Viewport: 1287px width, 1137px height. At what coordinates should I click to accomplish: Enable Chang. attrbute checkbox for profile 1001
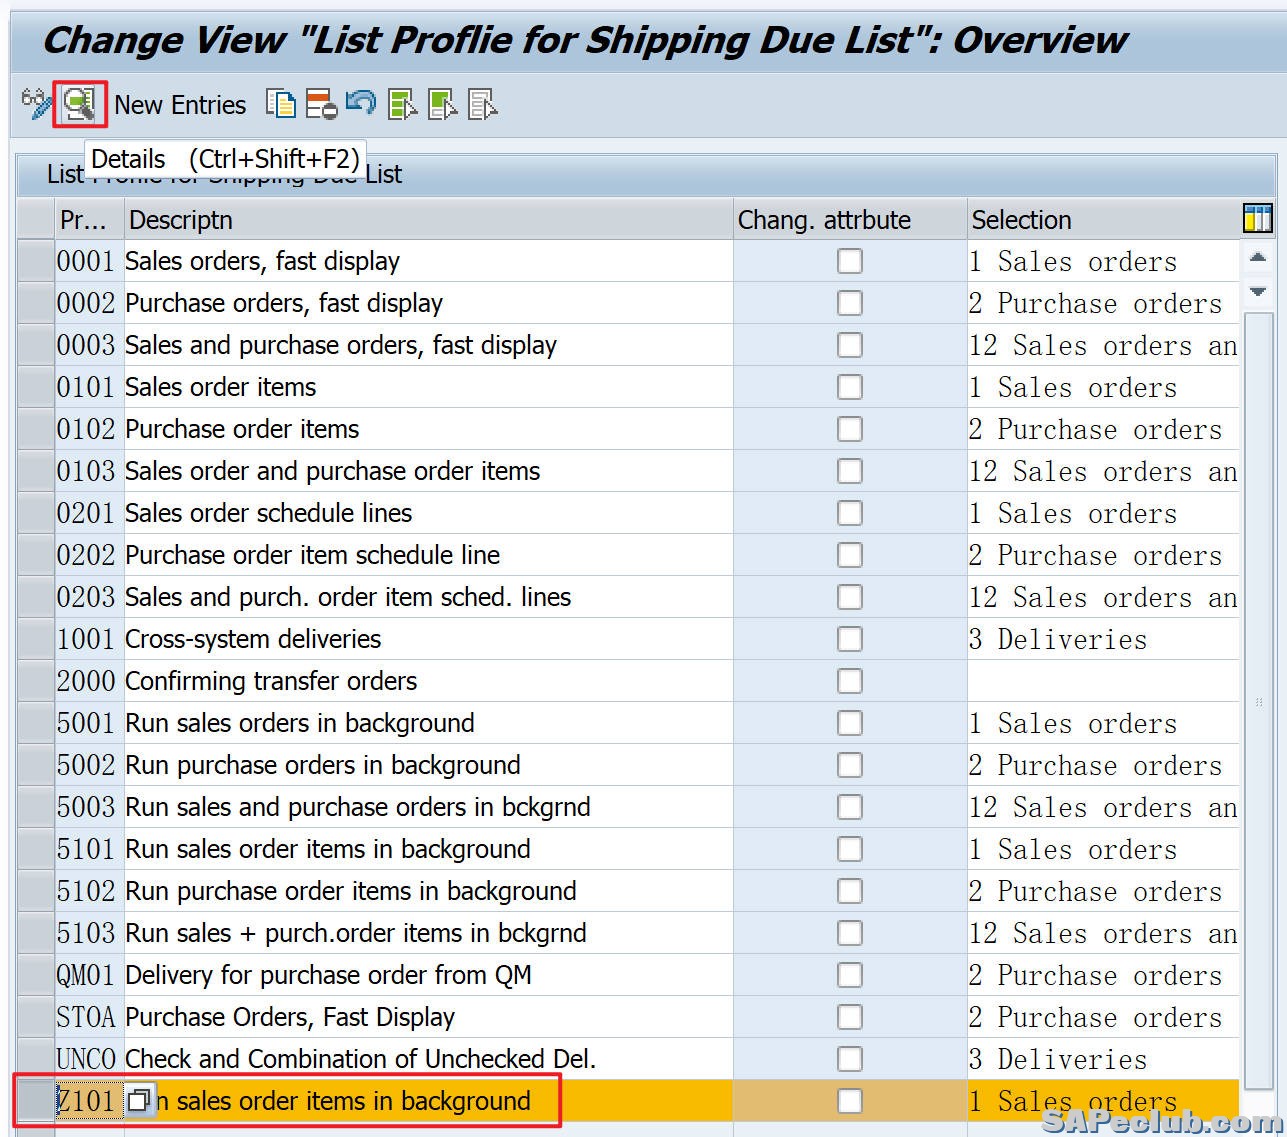[x=849, y=639]
